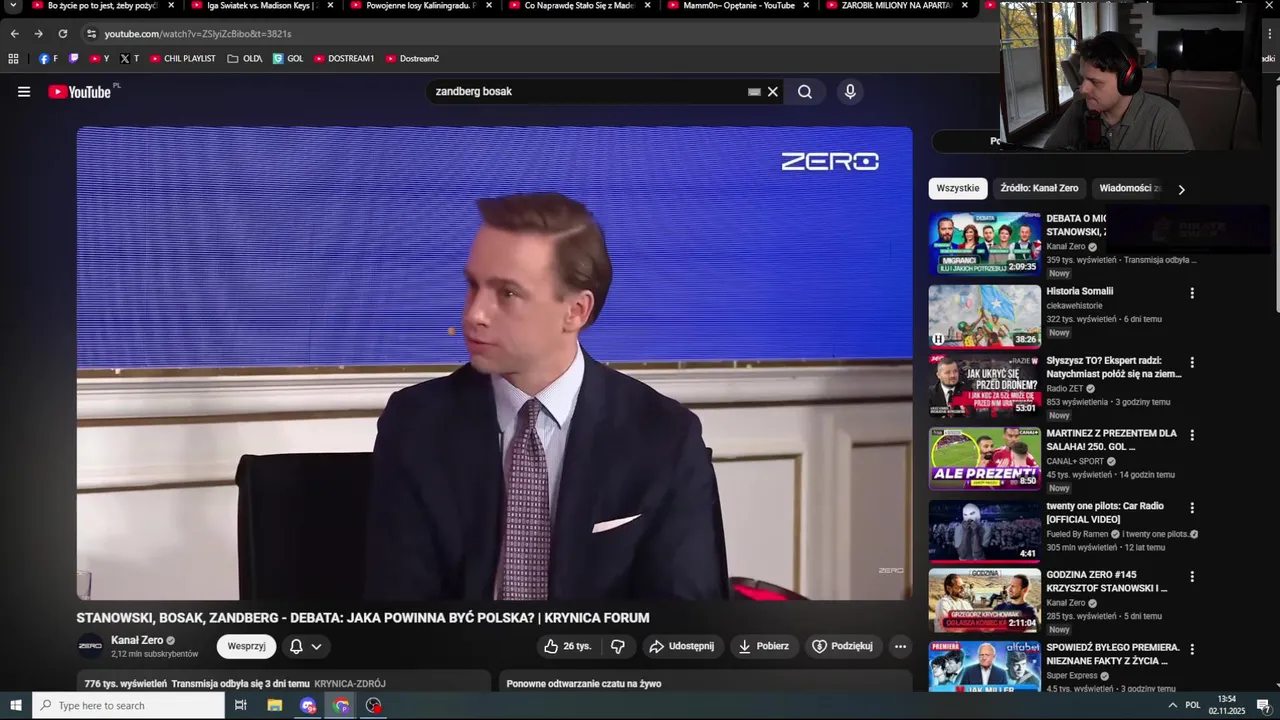Close the 'ZAROBIŁ MILIONY' tab

[x=965, y=5]
